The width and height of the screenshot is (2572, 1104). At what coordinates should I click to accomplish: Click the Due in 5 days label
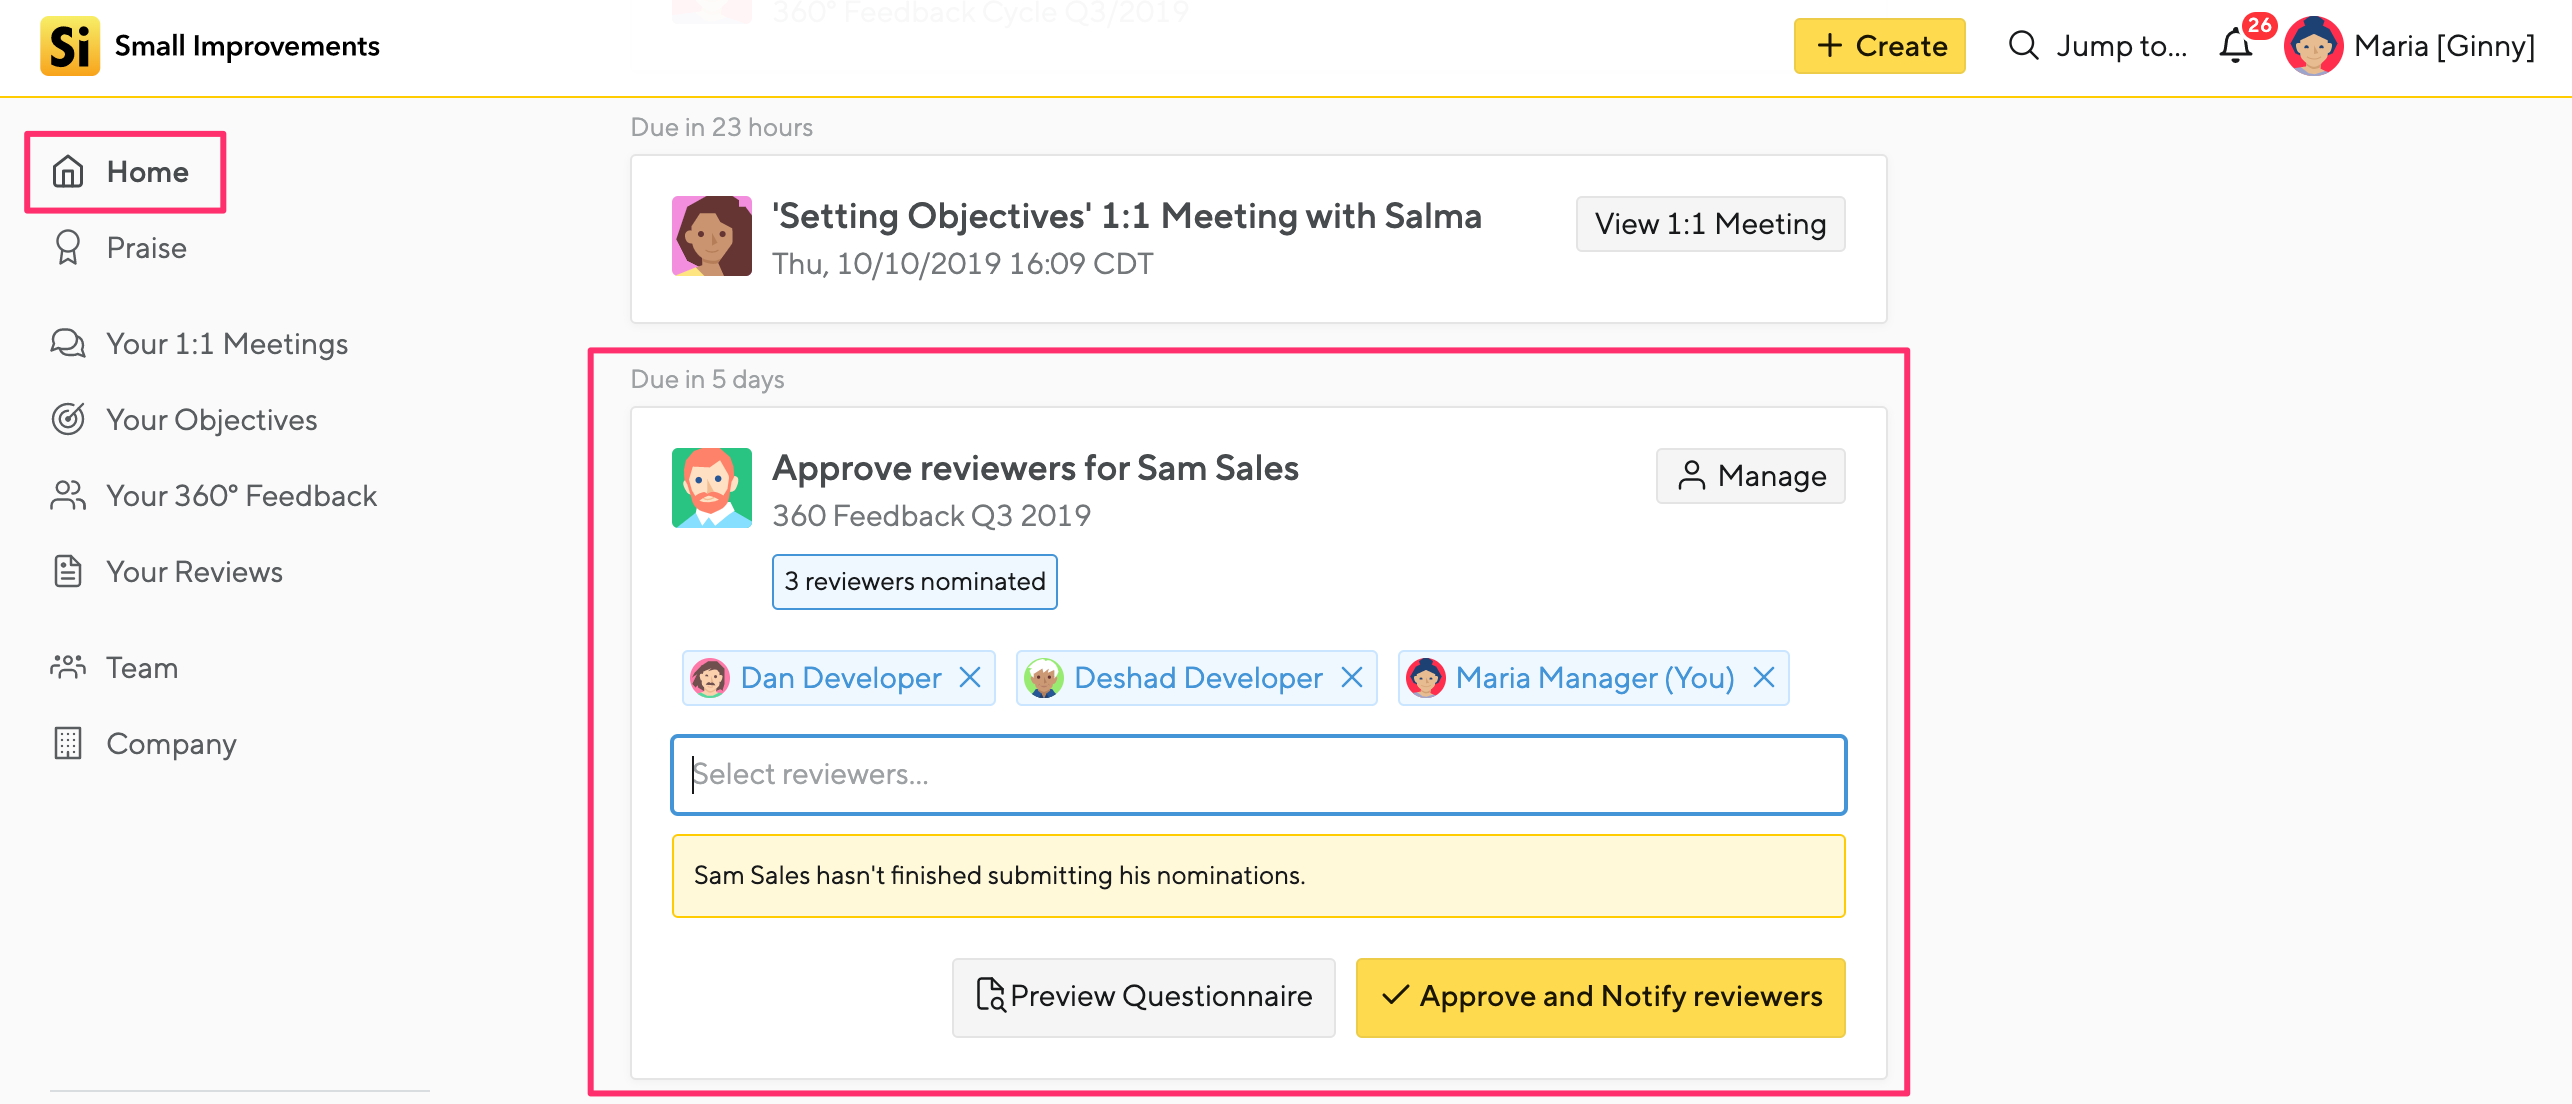[707, 380]
